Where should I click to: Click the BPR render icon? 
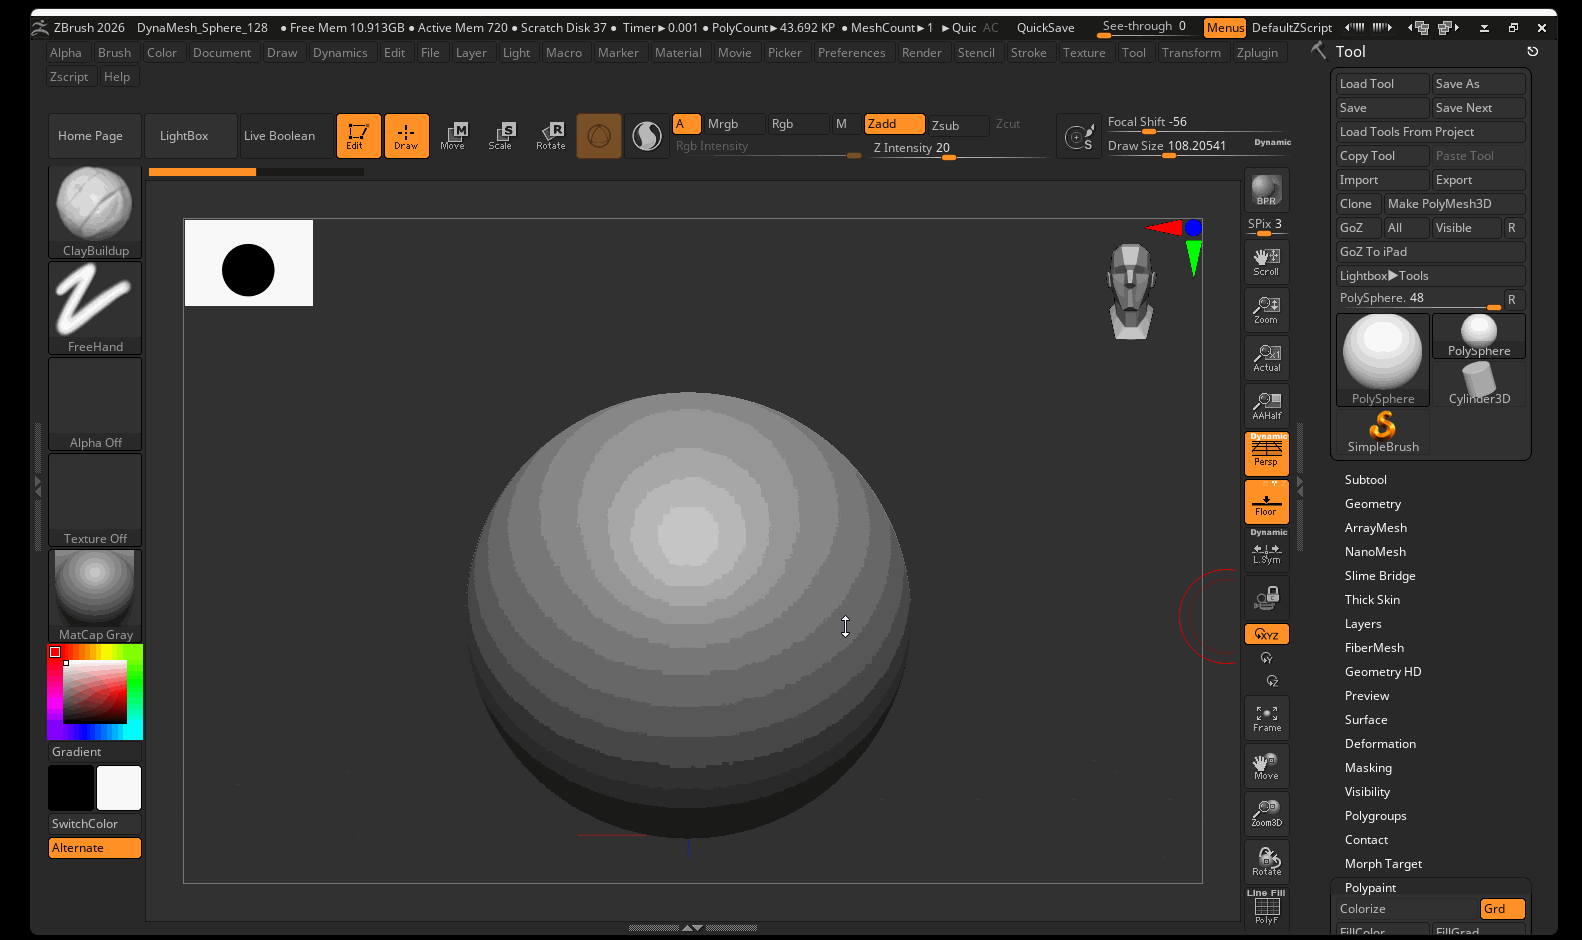pos(1266,190)
